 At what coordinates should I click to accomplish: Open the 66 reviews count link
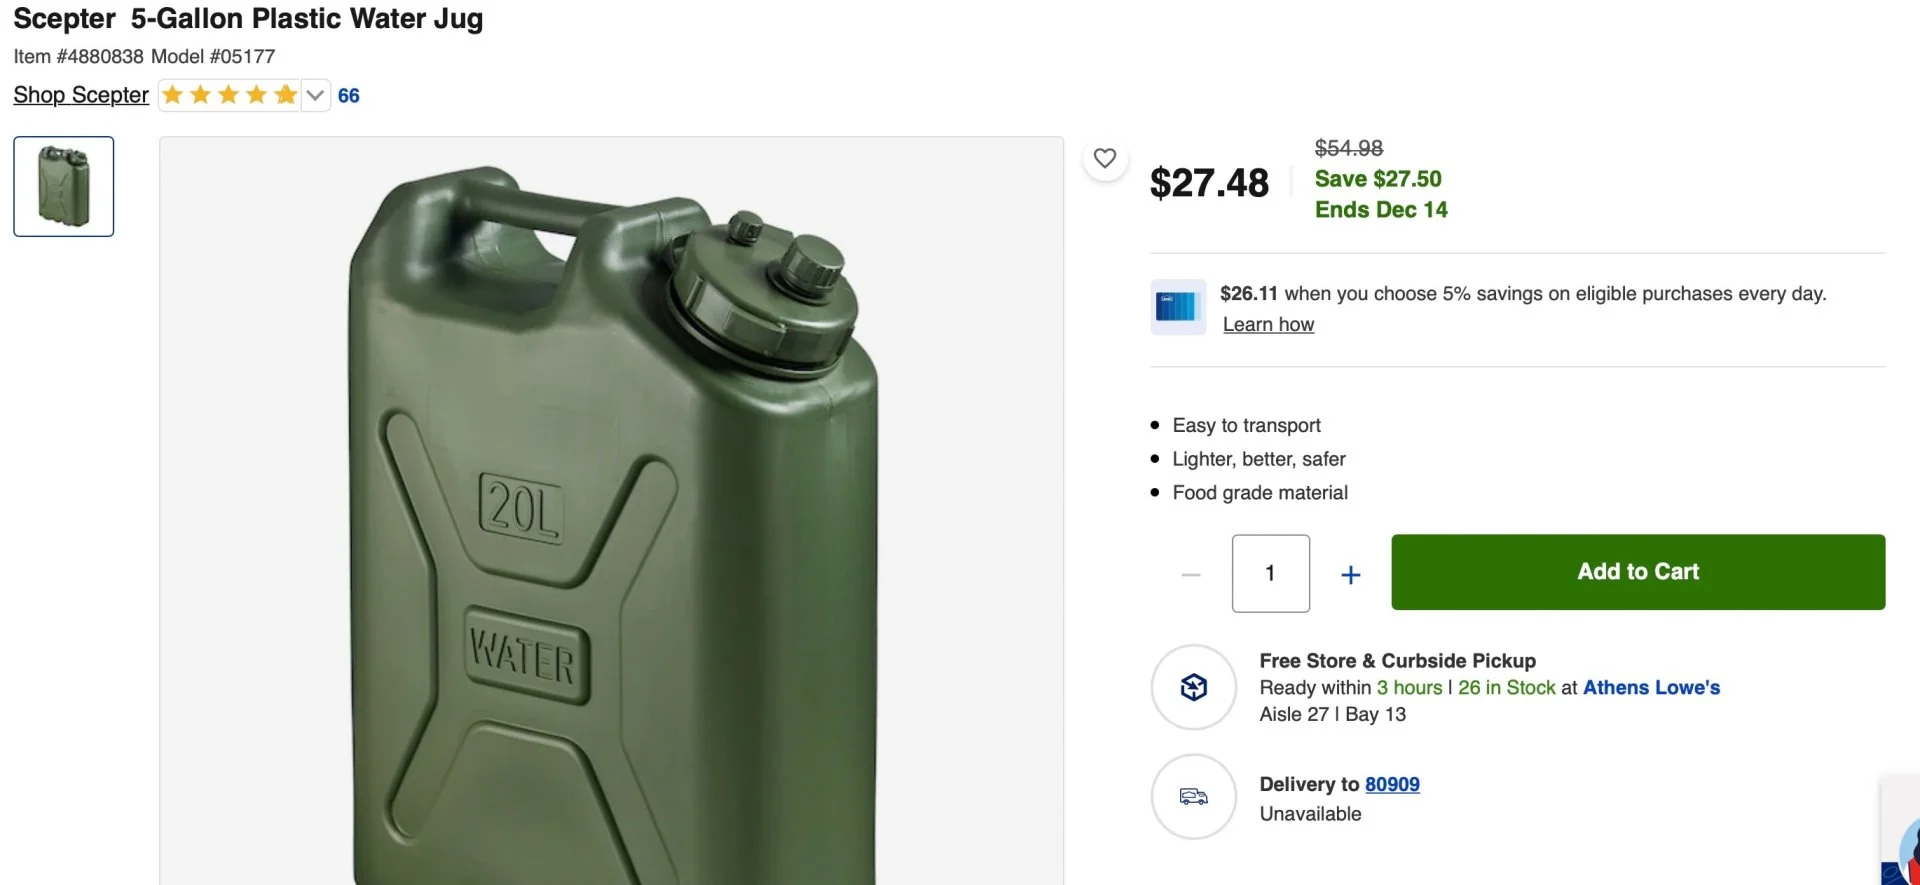348,96
